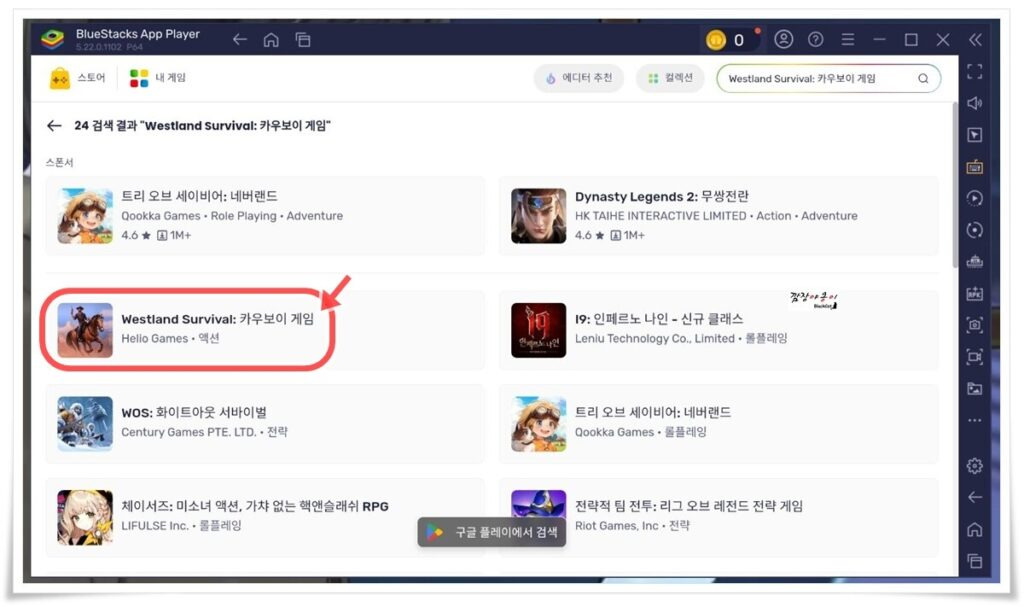The image size is (1024, 607).
Task: Open the sponsored 트리 오브 세이비어 card by Qookka Games
Action: [265, 216]
